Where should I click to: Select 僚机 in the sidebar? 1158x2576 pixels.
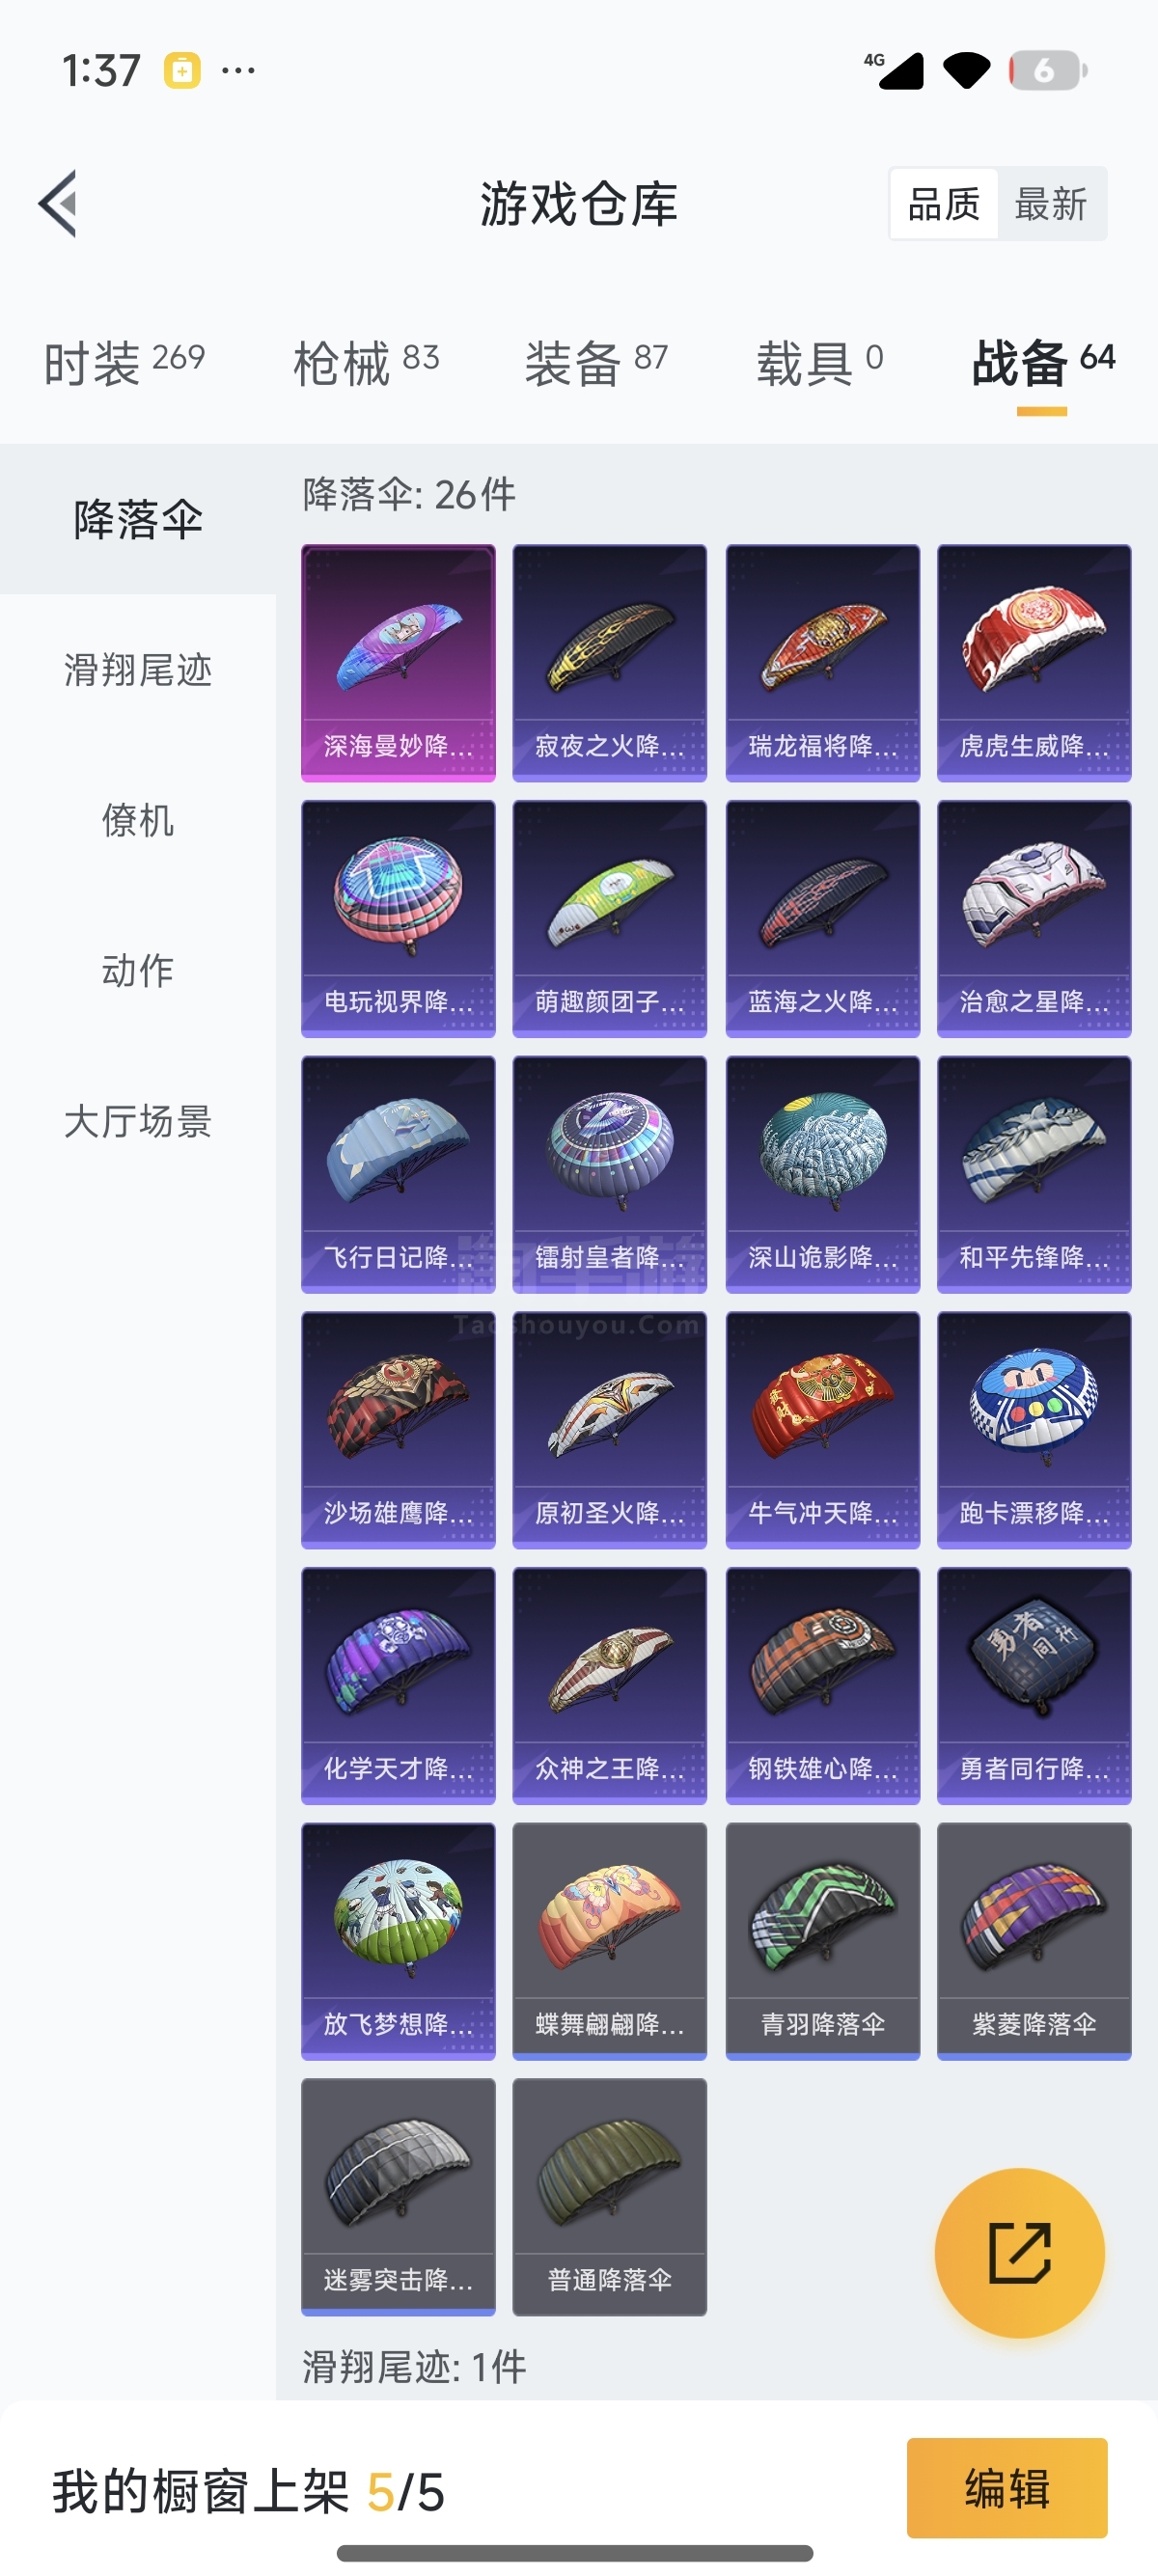(138, 820)
